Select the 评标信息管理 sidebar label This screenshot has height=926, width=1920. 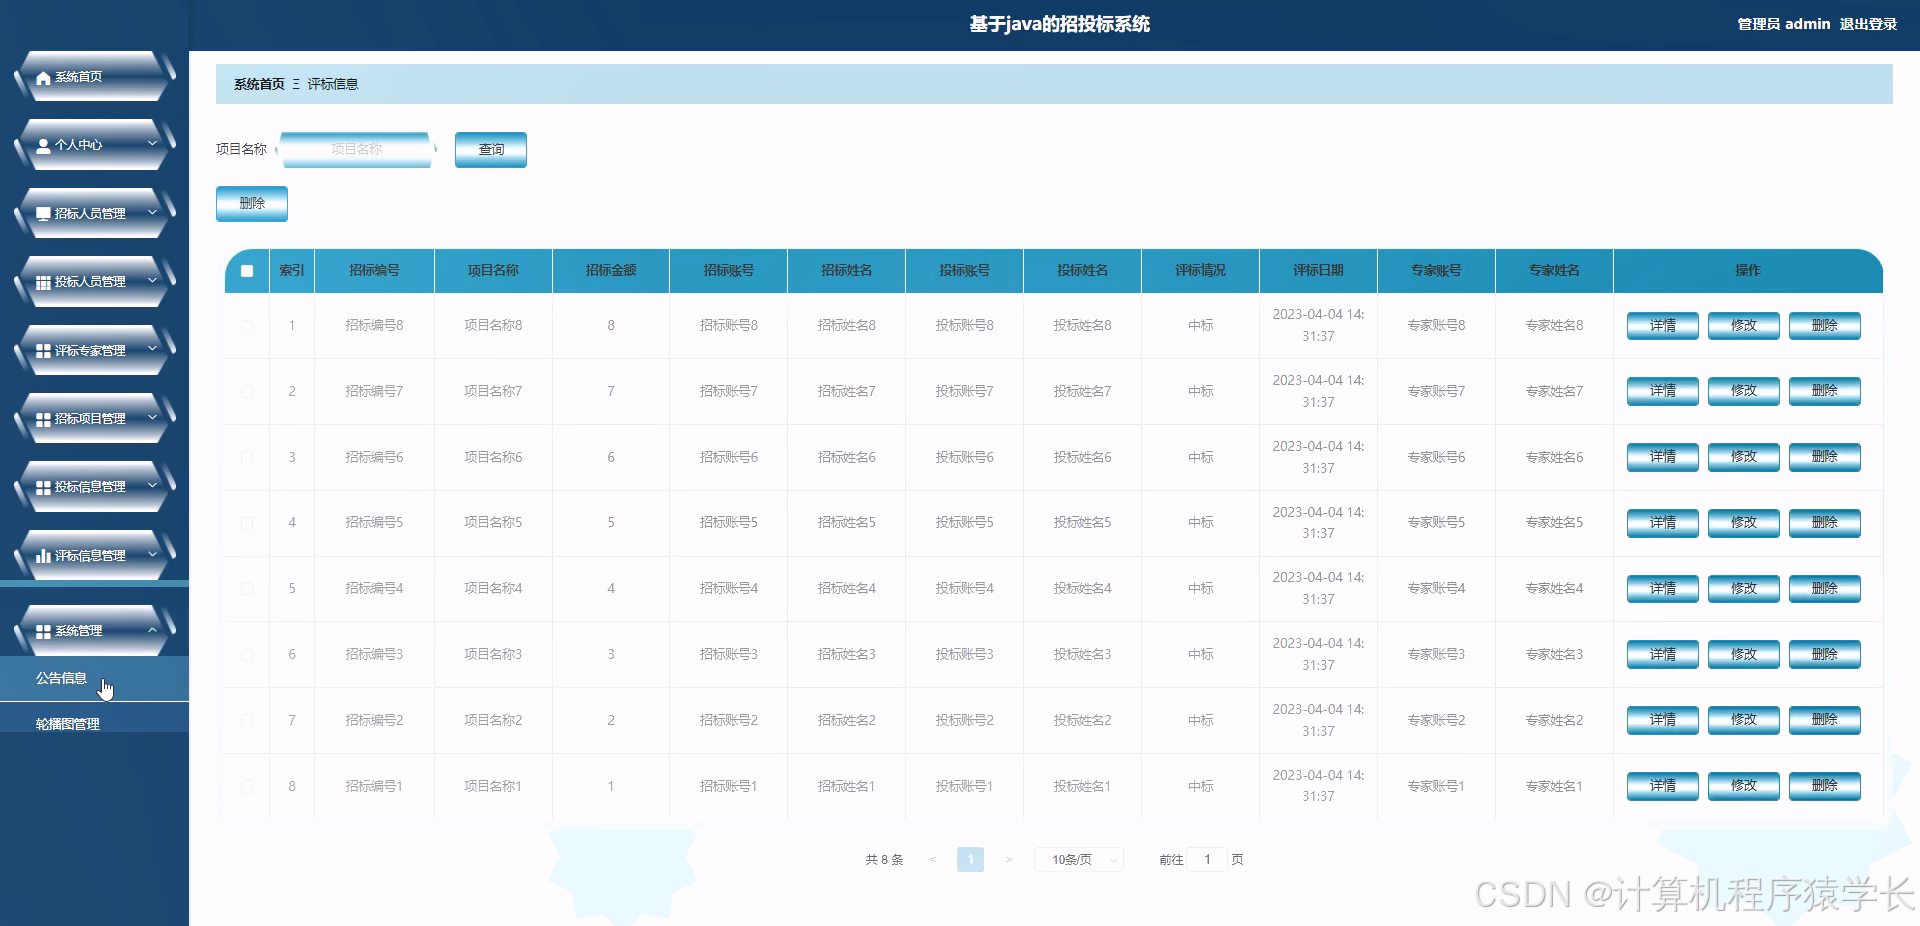90,556
